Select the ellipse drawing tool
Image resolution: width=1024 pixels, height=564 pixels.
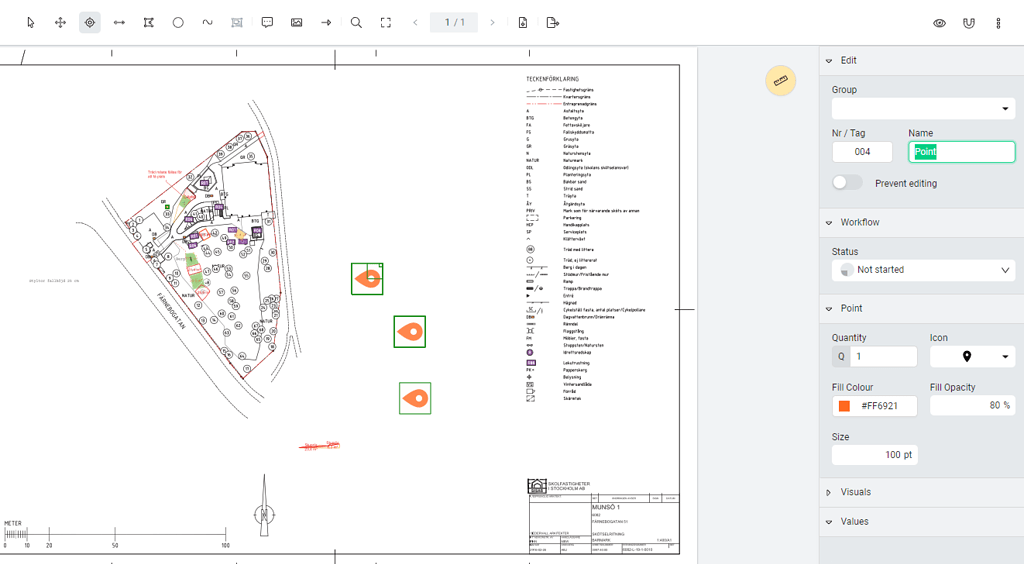(x=178, y=23)
